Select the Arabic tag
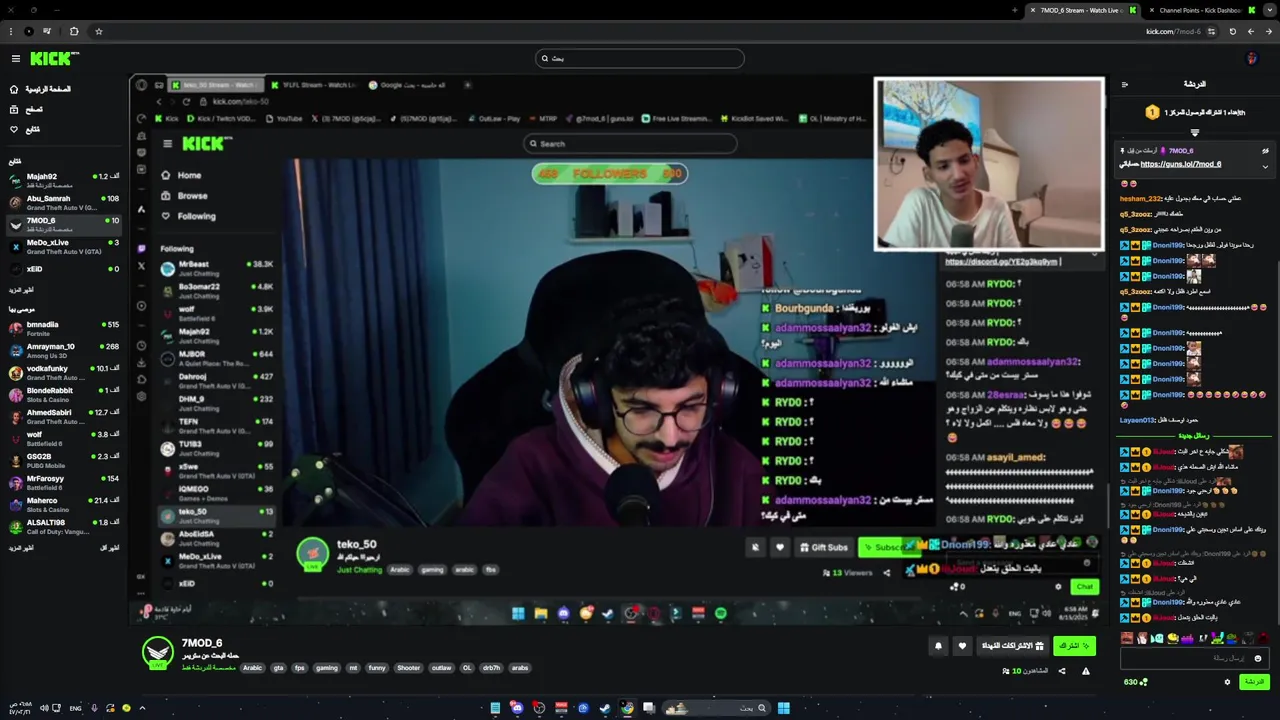The width and height of the screenshot is (1280, 720). 252,668
